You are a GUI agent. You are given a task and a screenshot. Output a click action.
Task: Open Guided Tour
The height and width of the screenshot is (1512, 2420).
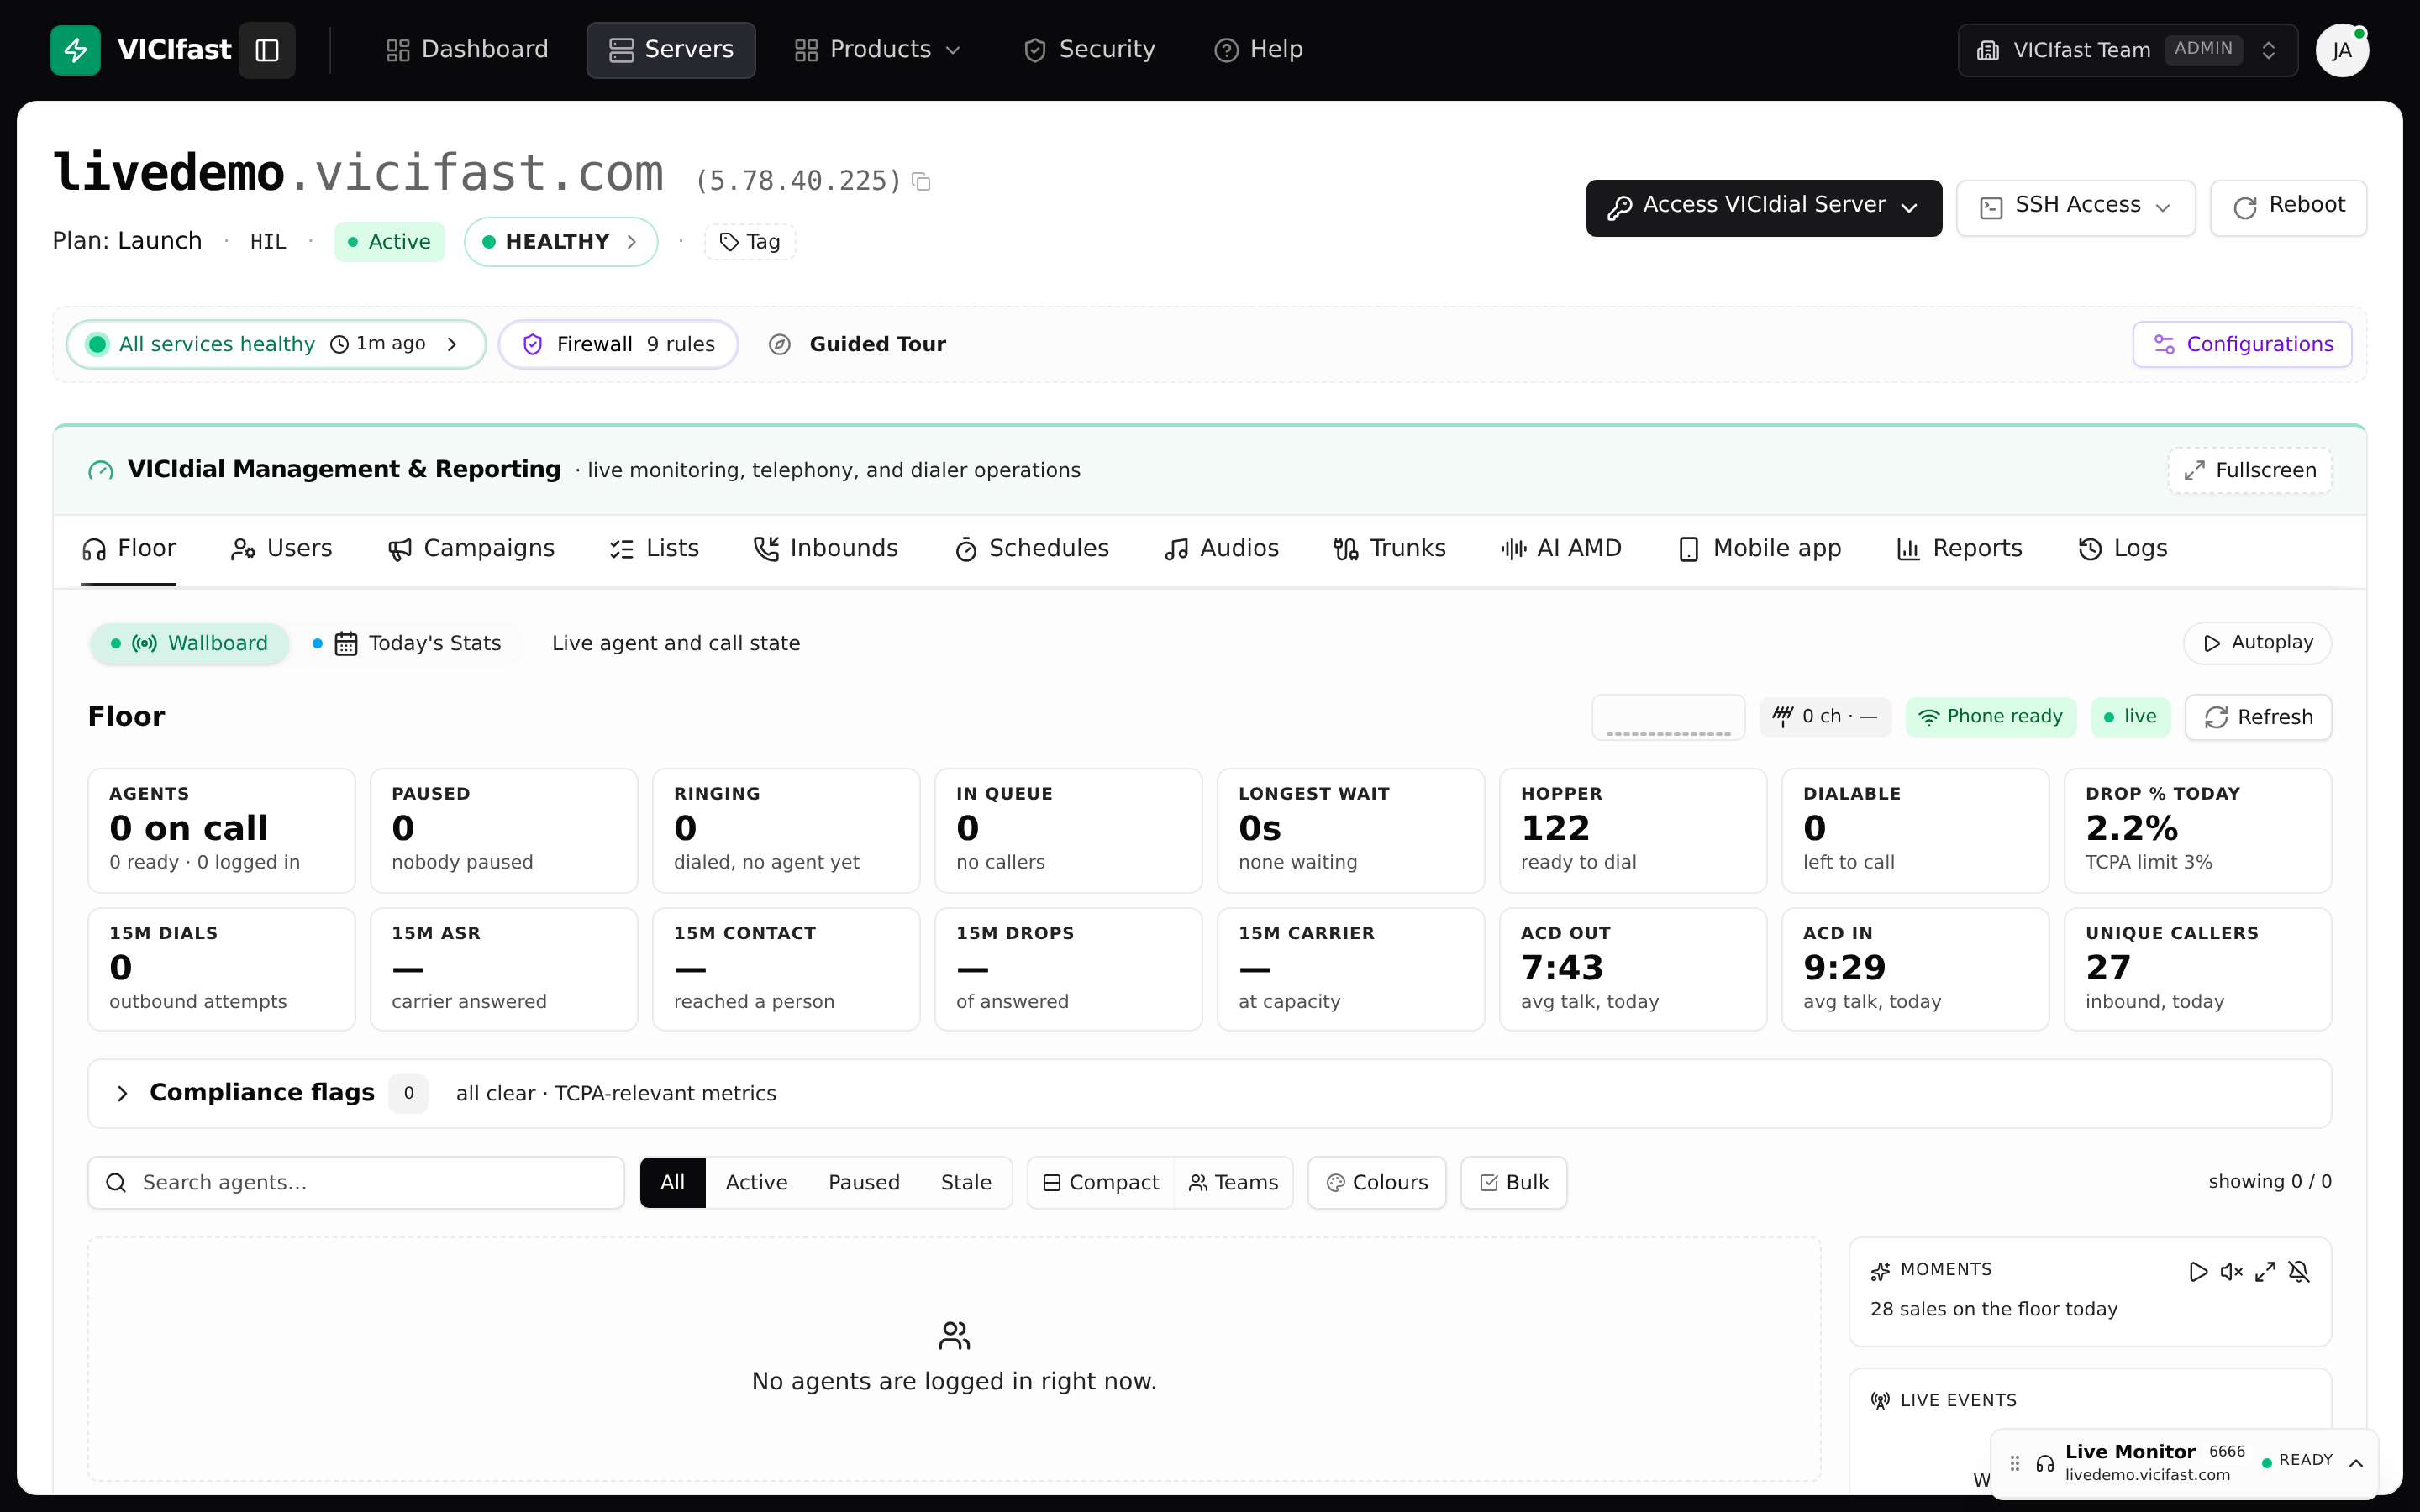click(857, 344)
